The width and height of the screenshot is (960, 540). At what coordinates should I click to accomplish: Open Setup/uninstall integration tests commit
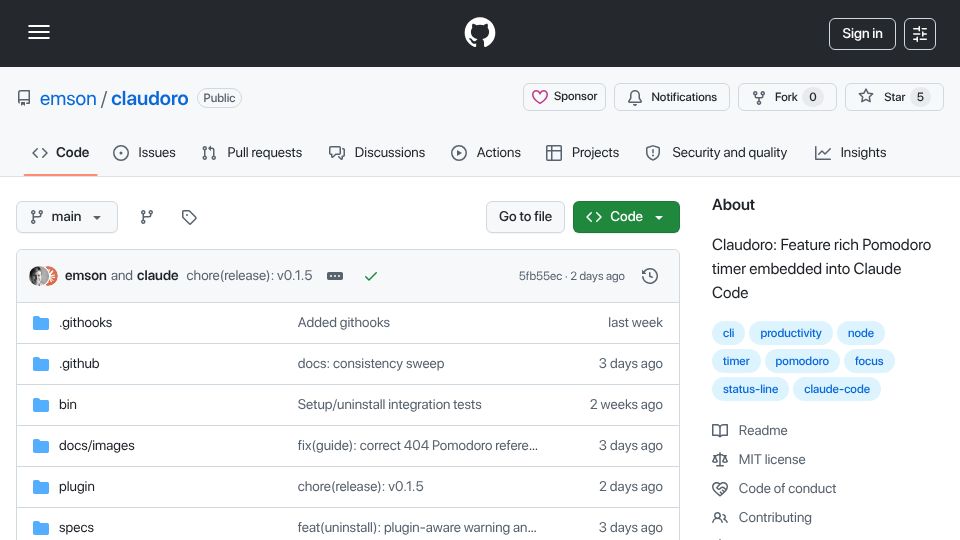[x=389, y=405]
